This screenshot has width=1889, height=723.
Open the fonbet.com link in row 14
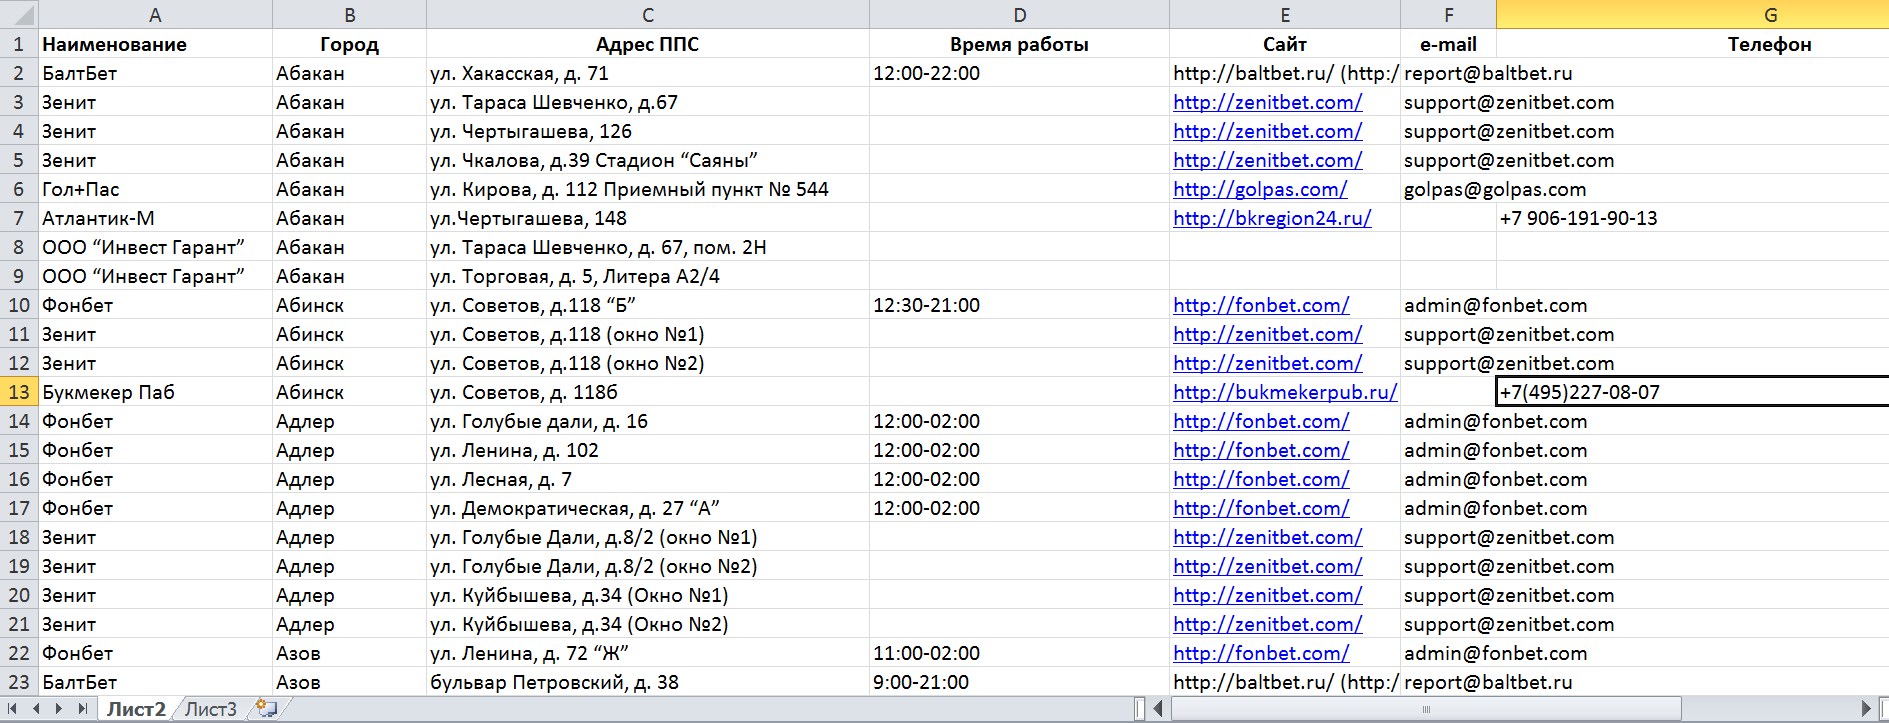(x=1261, y=421)
